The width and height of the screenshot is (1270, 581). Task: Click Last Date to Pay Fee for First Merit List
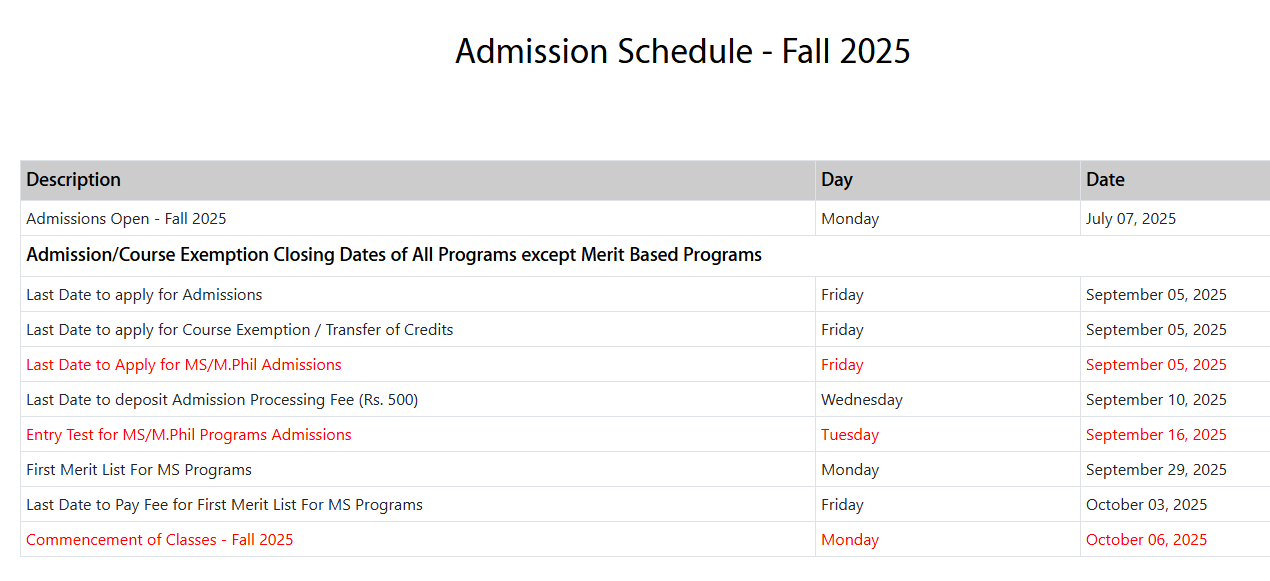(224, 505)
